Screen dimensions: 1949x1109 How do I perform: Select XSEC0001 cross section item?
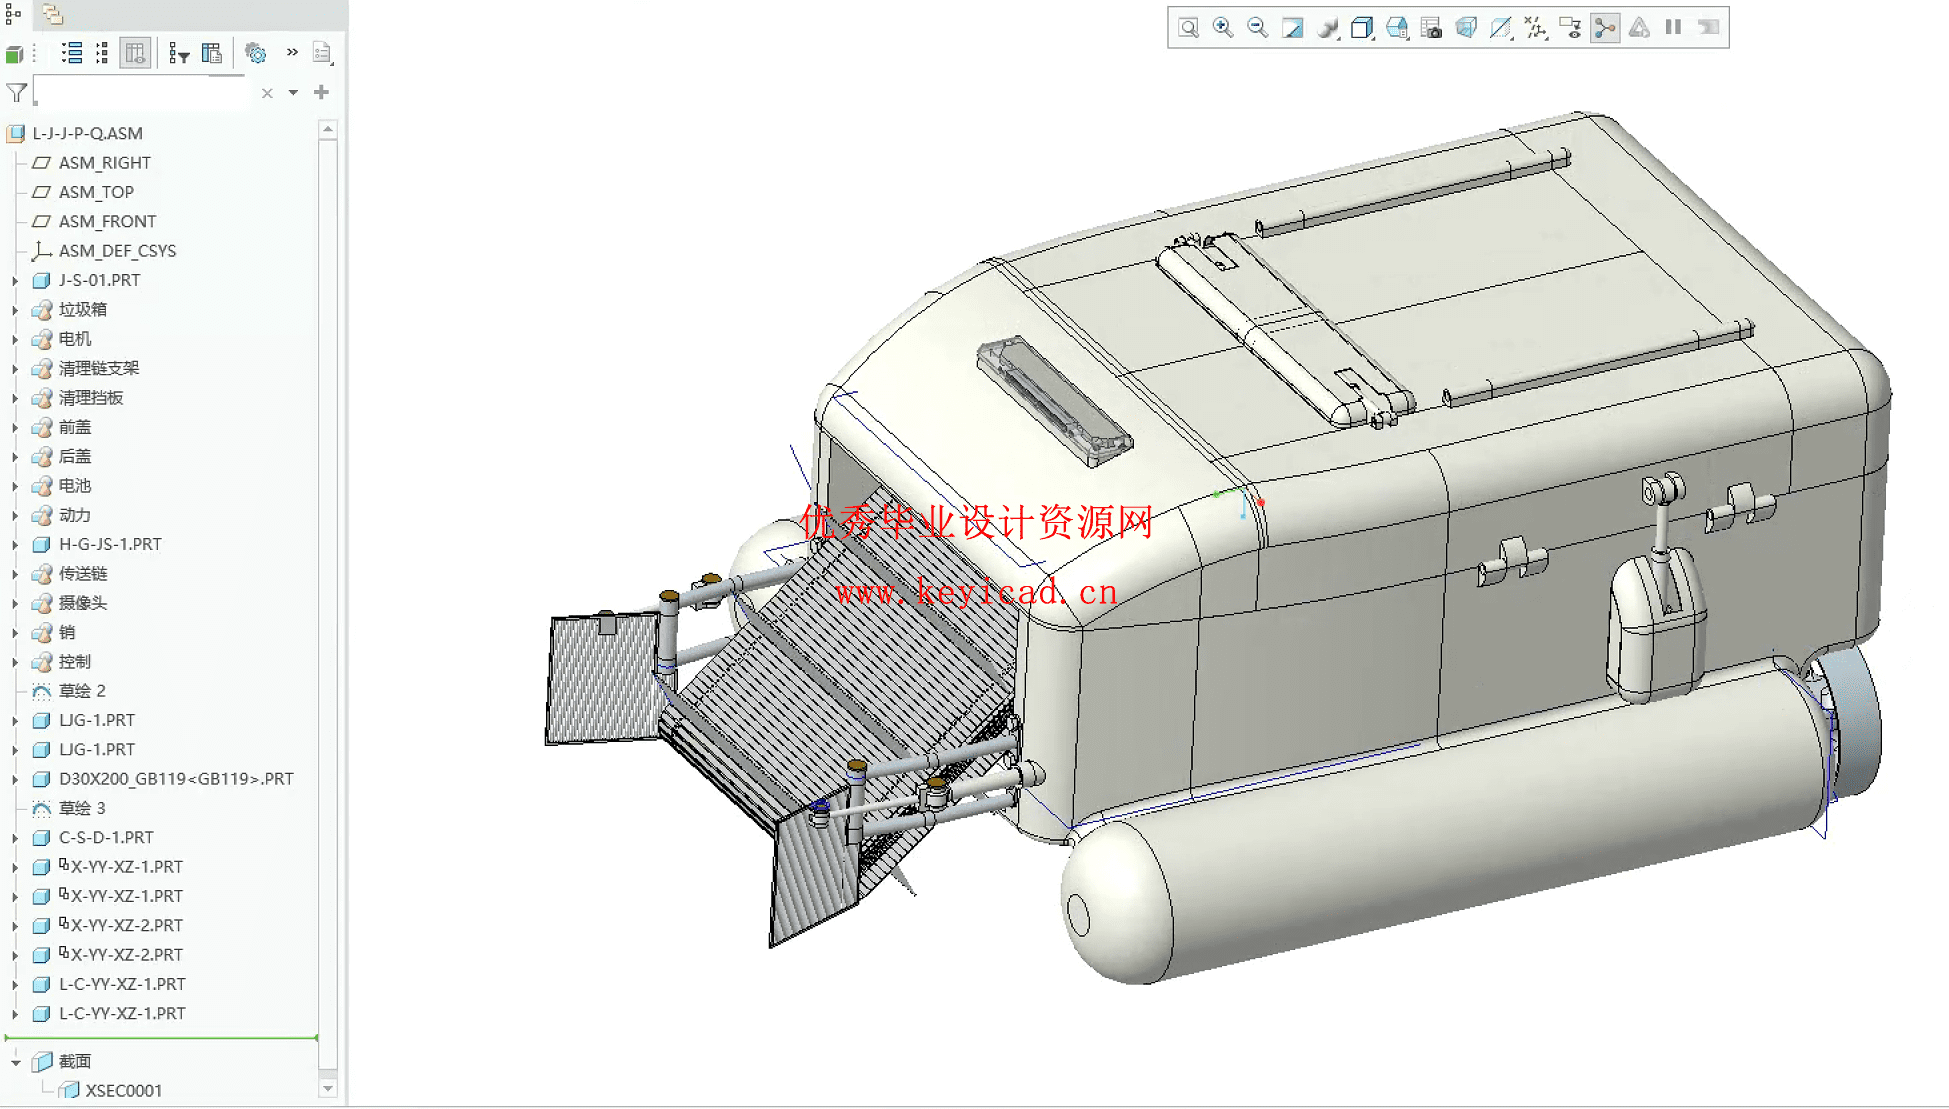click(x=122, y=1090)
